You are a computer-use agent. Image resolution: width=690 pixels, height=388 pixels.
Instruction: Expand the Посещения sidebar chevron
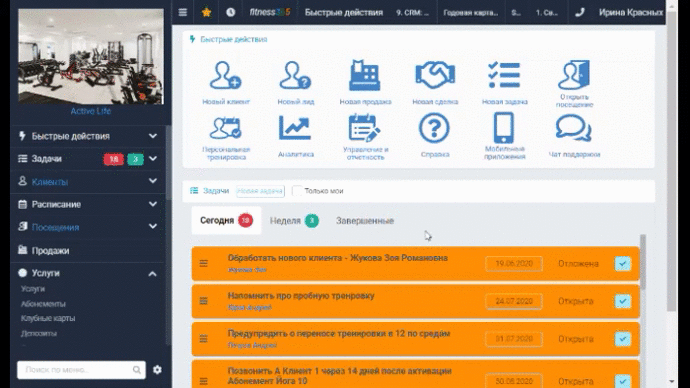point(153,227)
